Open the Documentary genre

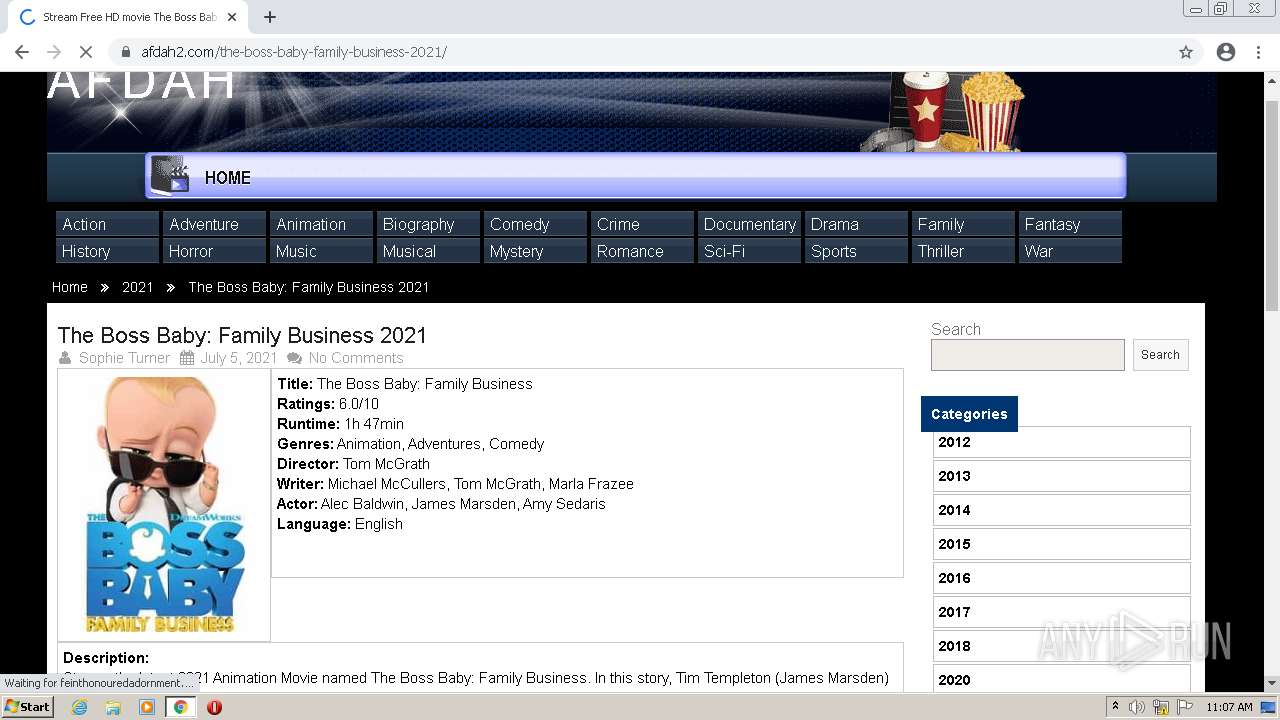pyautogui.click(x=749, y=224)
